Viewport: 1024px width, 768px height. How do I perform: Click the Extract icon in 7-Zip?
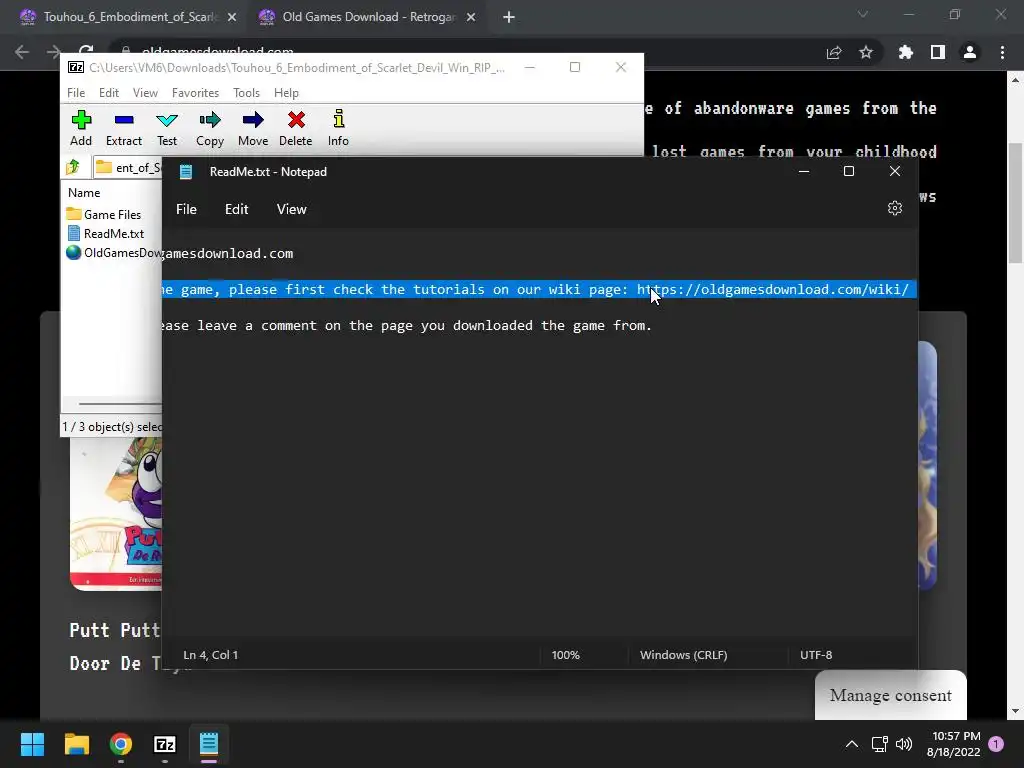point(123,128)
